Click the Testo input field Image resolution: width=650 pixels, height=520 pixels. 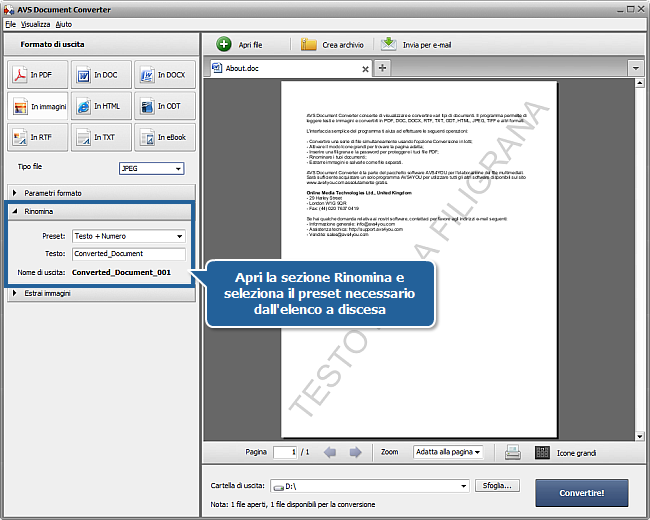pos(129,254)
